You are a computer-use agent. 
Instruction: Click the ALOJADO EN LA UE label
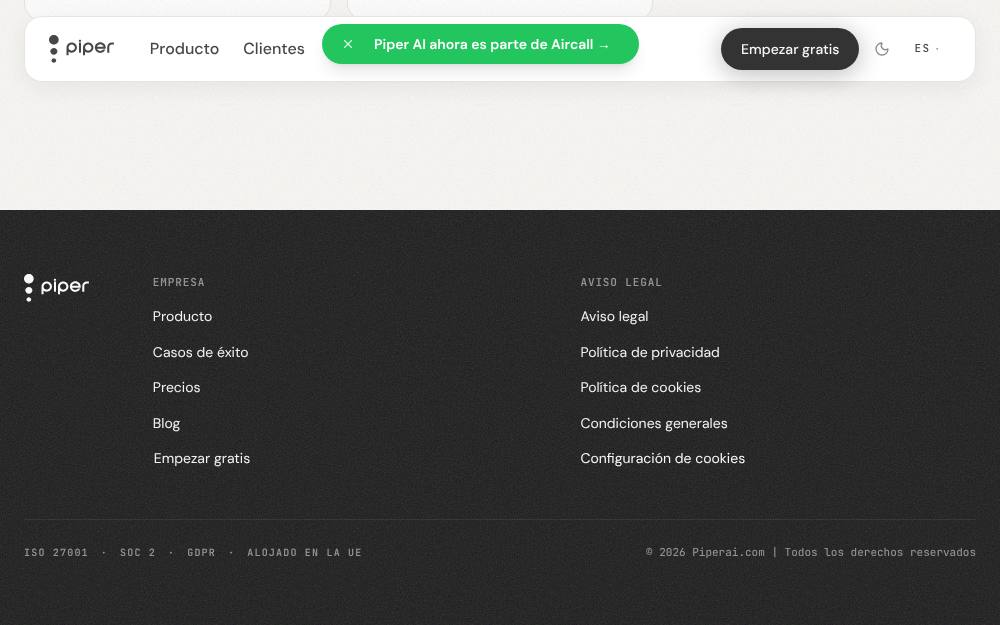[x=304, y=552]
